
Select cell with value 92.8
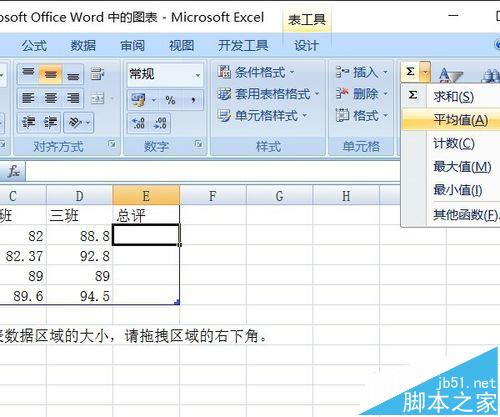(80, 256)
